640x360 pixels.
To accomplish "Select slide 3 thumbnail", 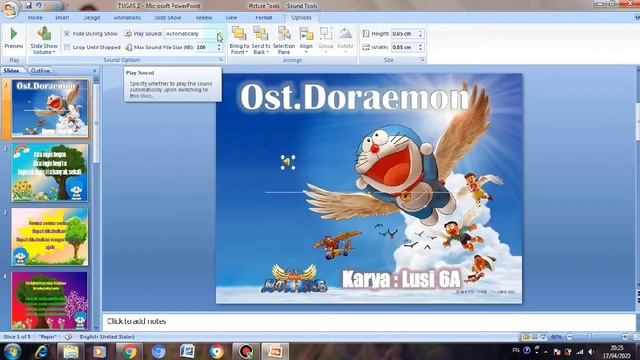I will [x=50, y=237].
